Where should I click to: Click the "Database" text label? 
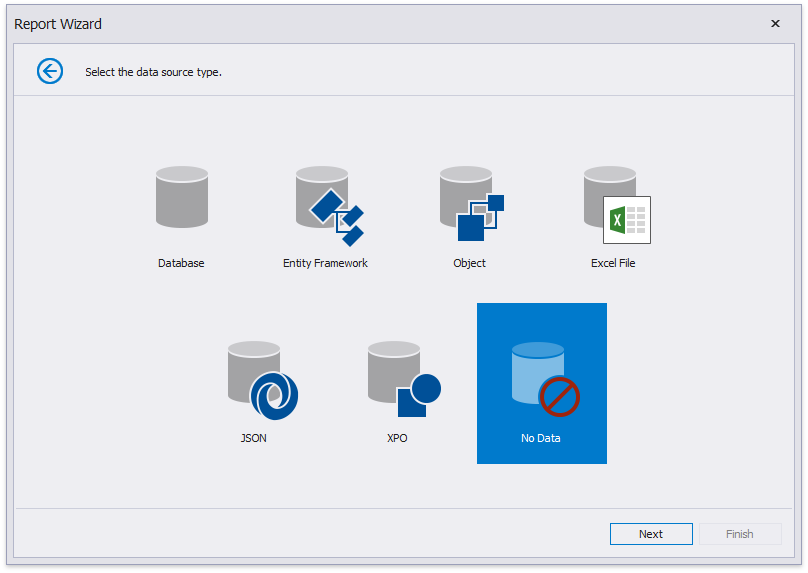coord(181,263)
